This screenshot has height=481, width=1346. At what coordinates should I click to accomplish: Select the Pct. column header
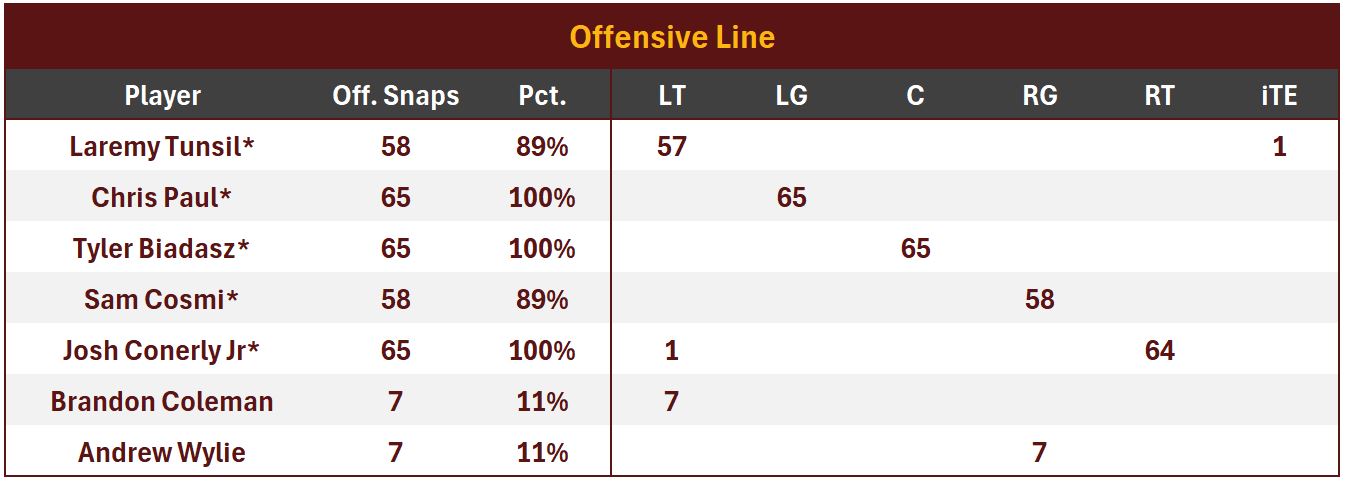[x=542, y=96]
